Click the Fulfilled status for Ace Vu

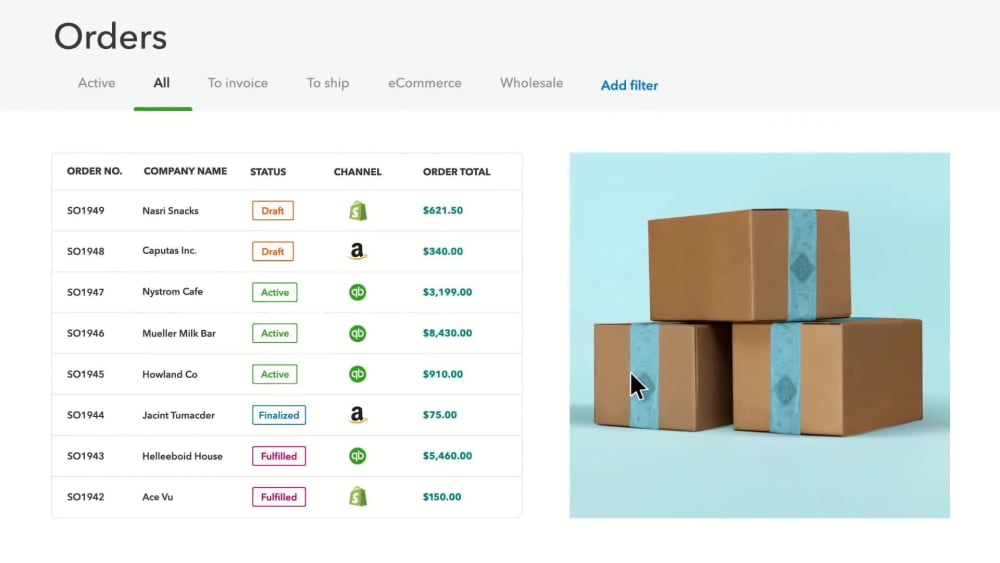point(279,497)
